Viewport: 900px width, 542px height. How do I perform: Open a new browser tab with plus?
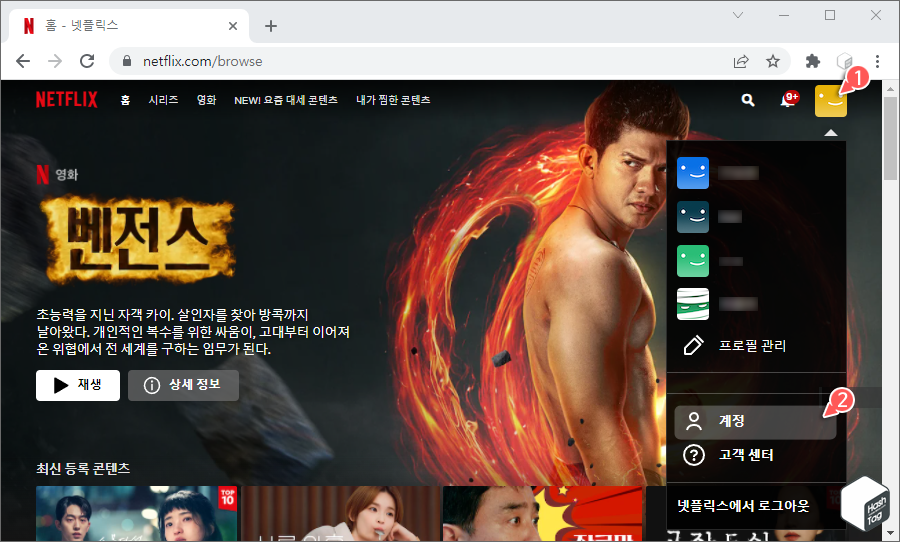point(271,26)
